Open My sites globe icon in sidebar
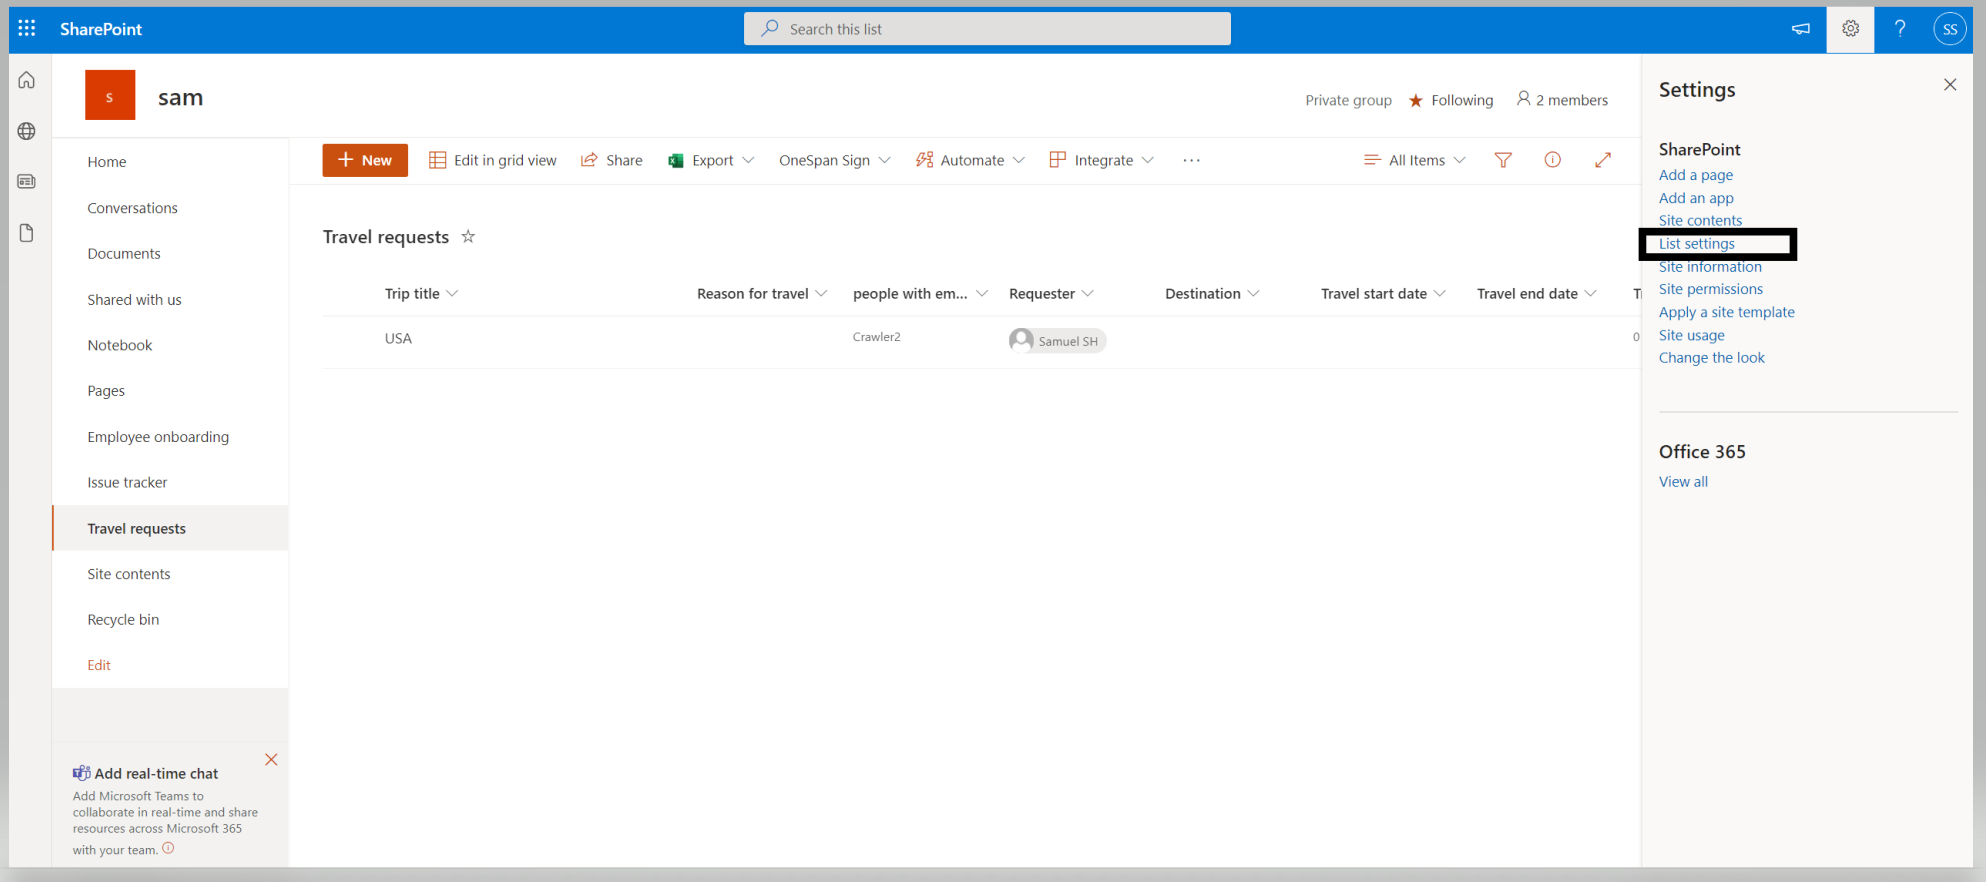1986x882 pixels. tap(27, 131)
